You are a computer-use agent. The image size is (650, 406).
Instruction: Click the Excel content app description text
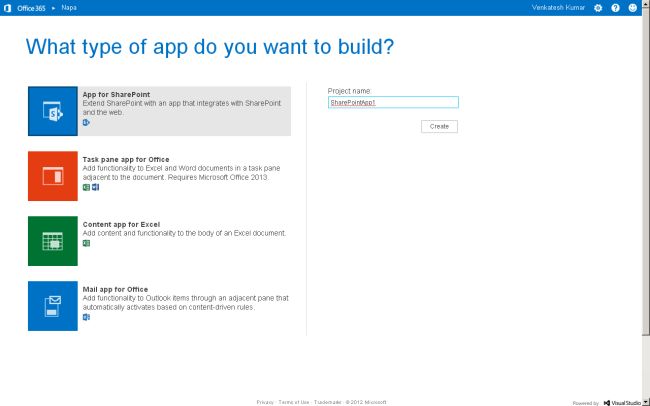pyautogui.click(x=184, y=233)
